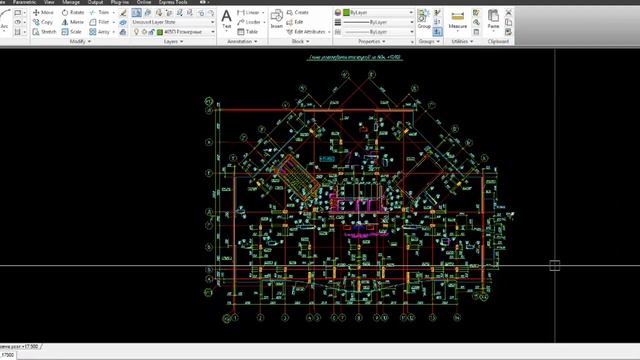Open the Output ribbon tab

pos(95,2)
